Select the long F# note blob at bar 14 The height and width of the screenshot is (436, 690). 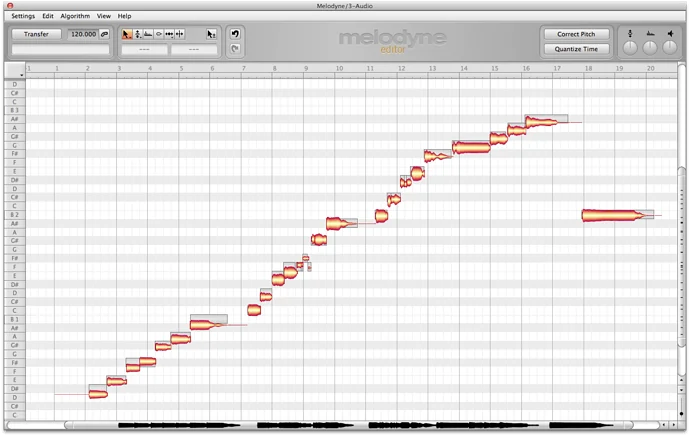pyautogui.click(x=471, y=147)
